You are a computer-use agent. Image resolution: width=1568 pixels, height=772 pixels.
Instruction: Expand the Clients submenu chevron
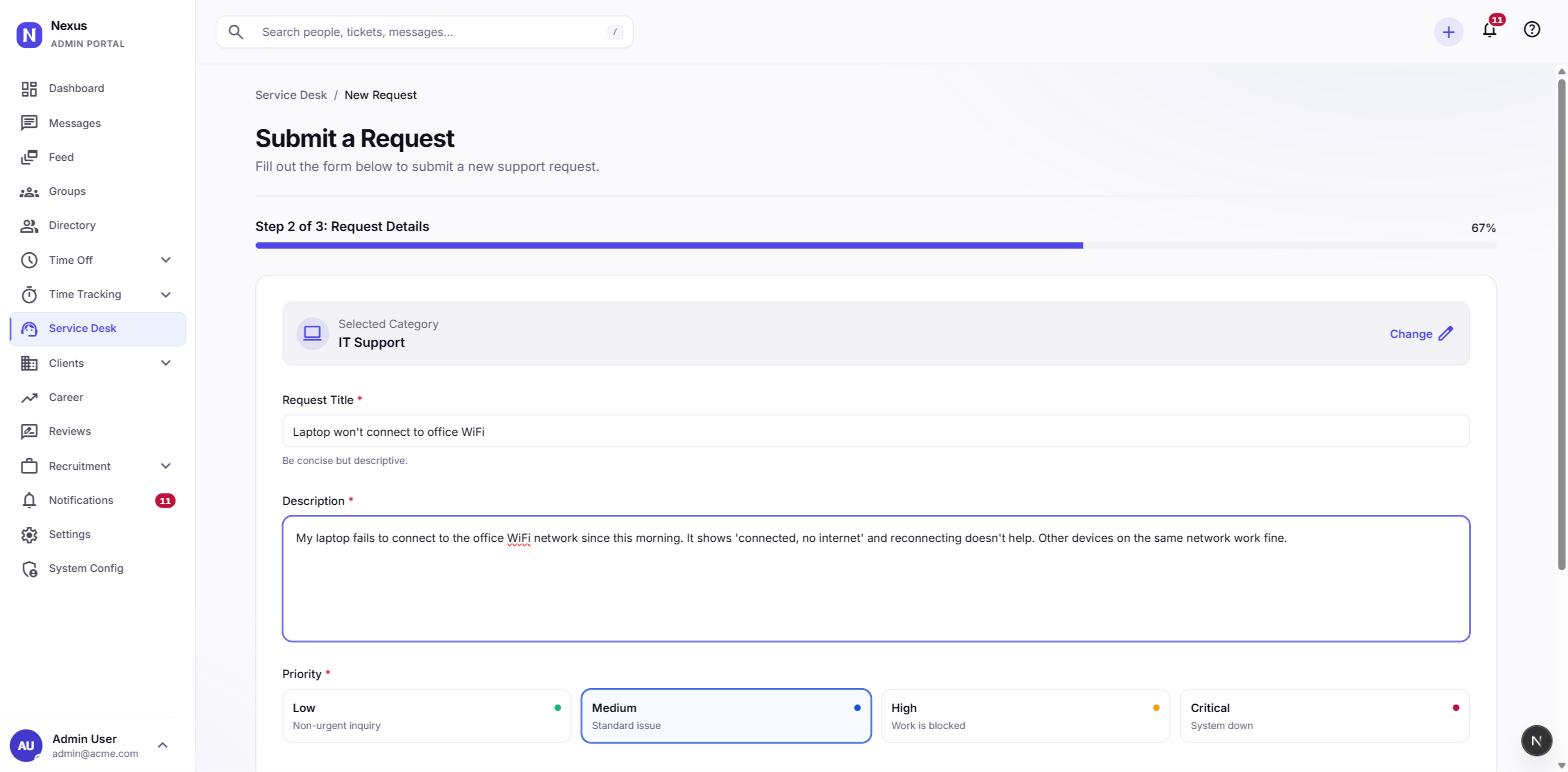pyautogui.click(x=166, y=363)
